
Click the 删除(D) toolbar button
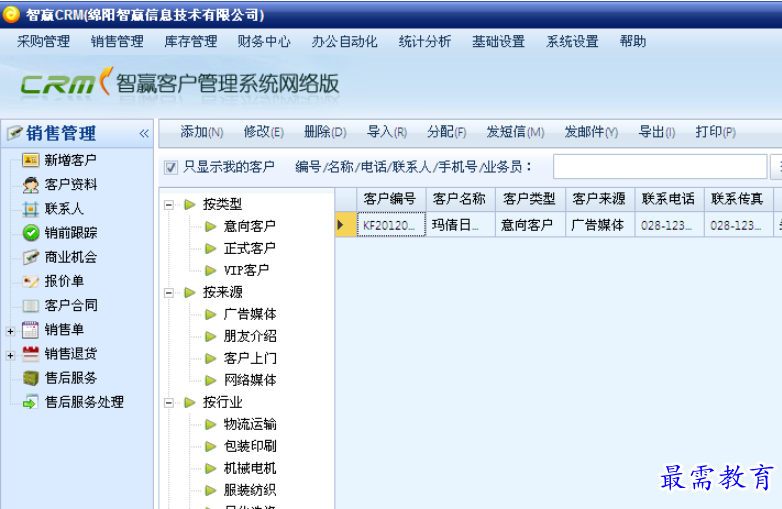coord(325,132)
